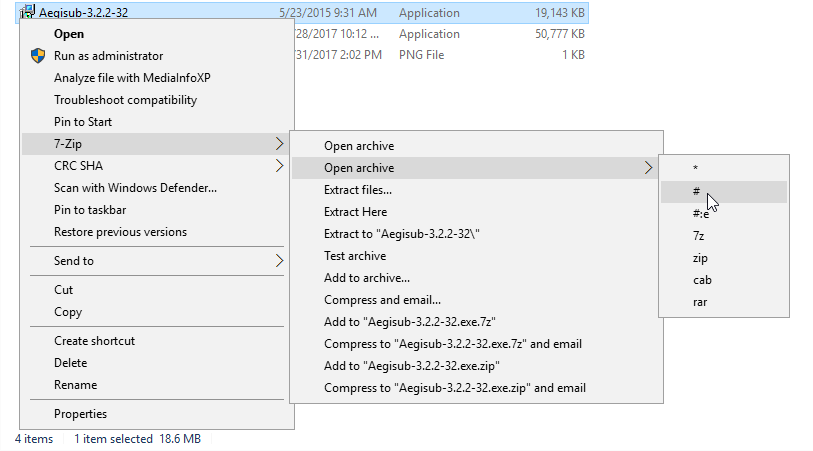
Task: Click the 5/23/2015 9:31 AM date cell
Action: tap(328, 12)
